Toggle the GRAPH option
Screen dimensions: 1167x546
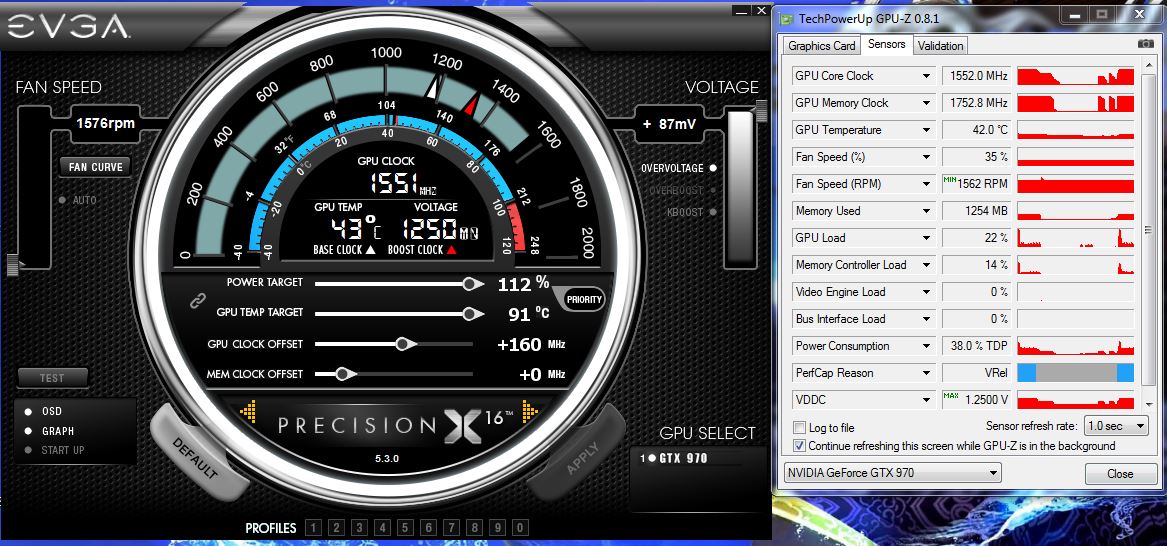point(28,431)
